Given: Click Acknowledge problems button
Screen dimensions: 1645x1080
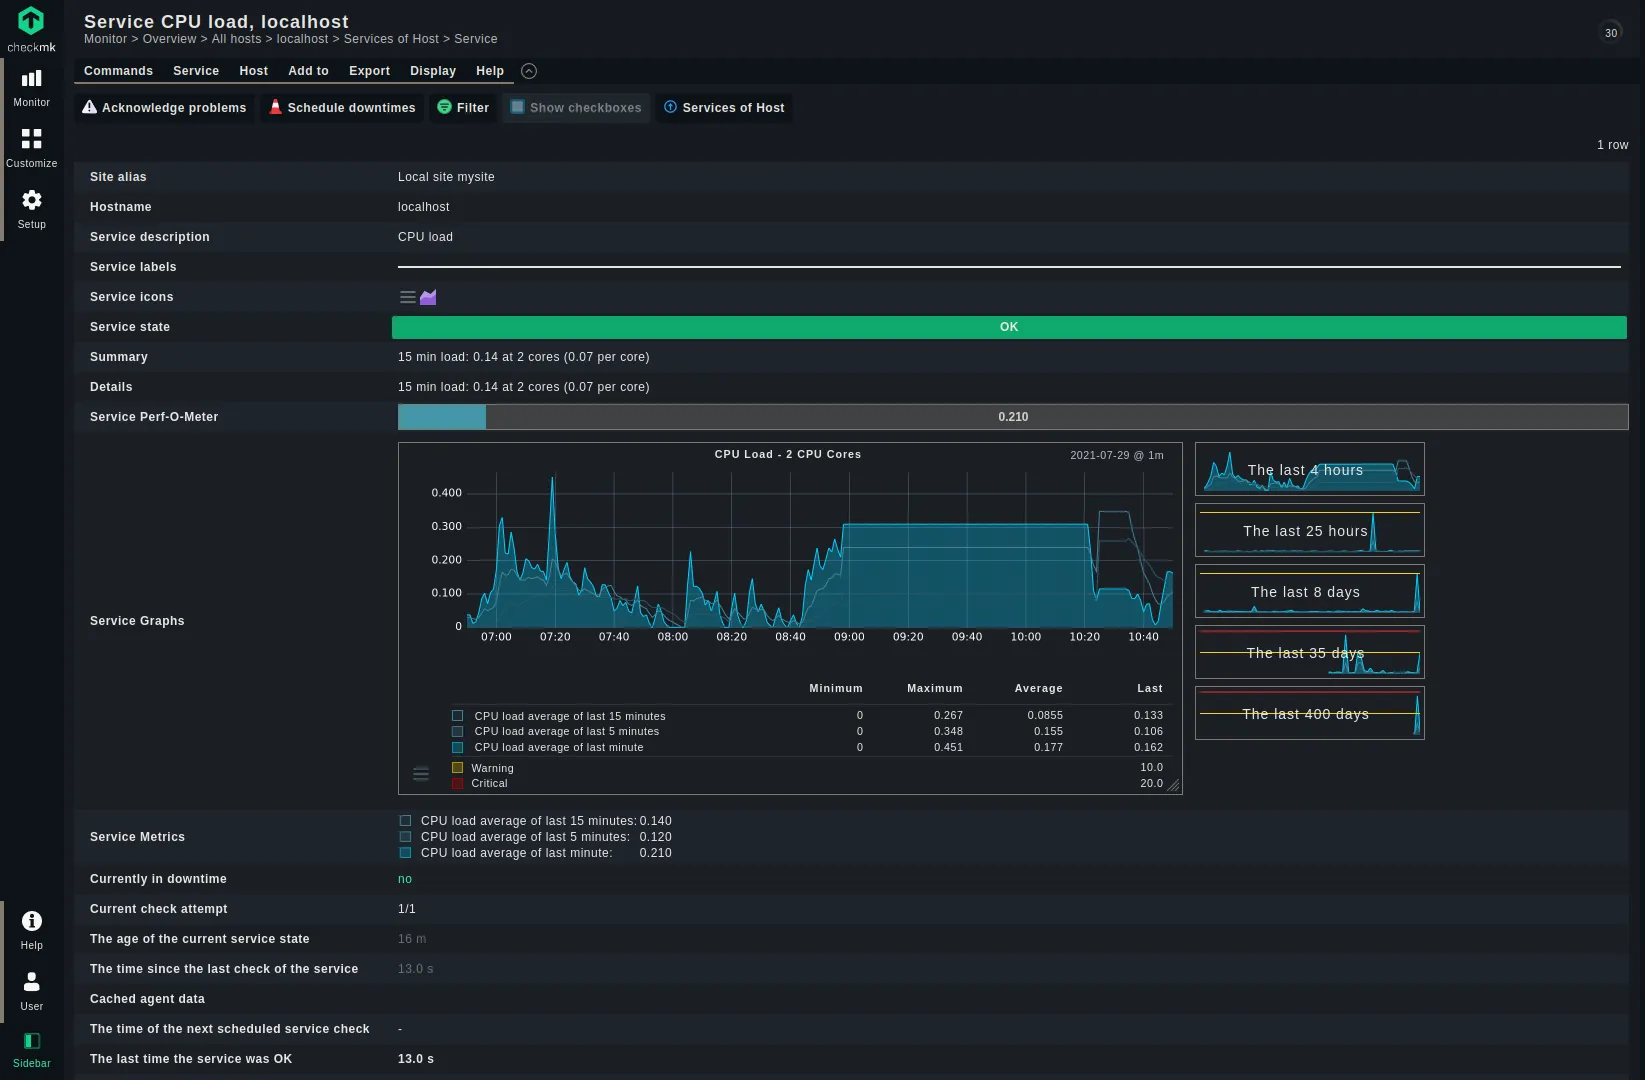Looking at the screenshot, I should pos(164,108).
